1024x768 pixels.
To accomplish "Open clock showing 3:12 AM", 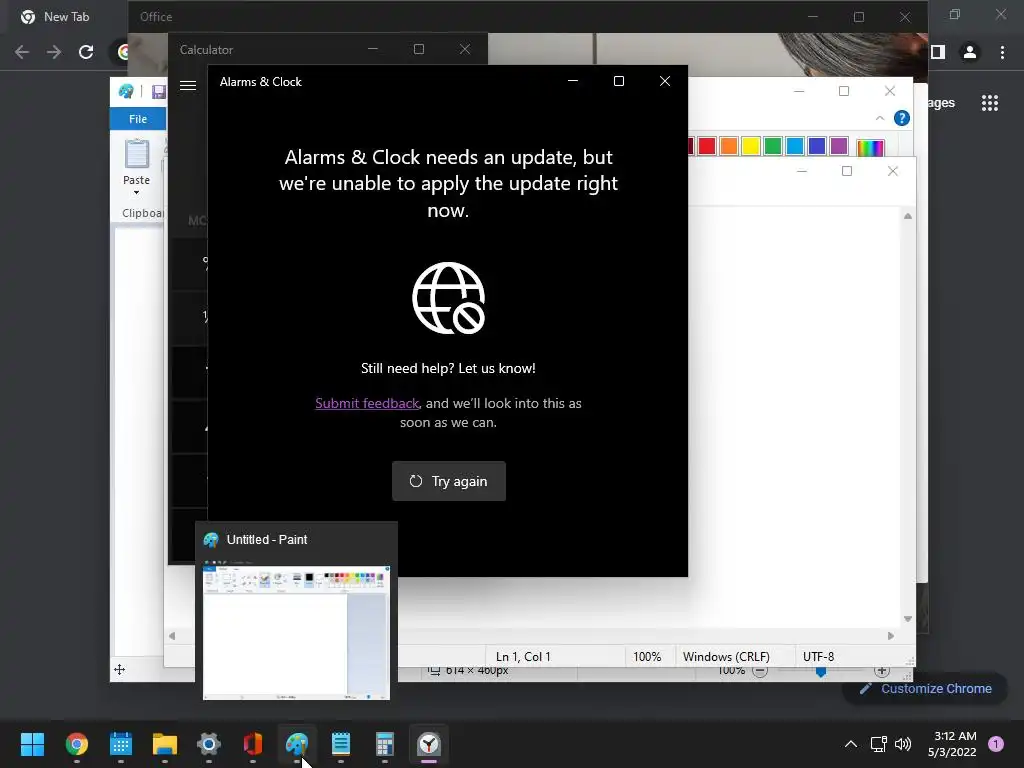I will pyautogui.click(x=952, y=744).
